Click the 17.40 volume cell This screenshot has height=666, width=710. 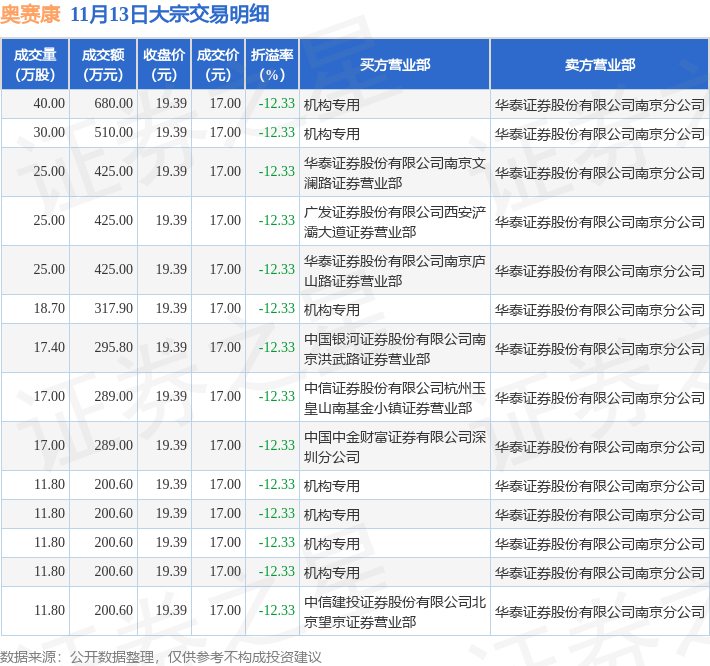pos(49,347)
